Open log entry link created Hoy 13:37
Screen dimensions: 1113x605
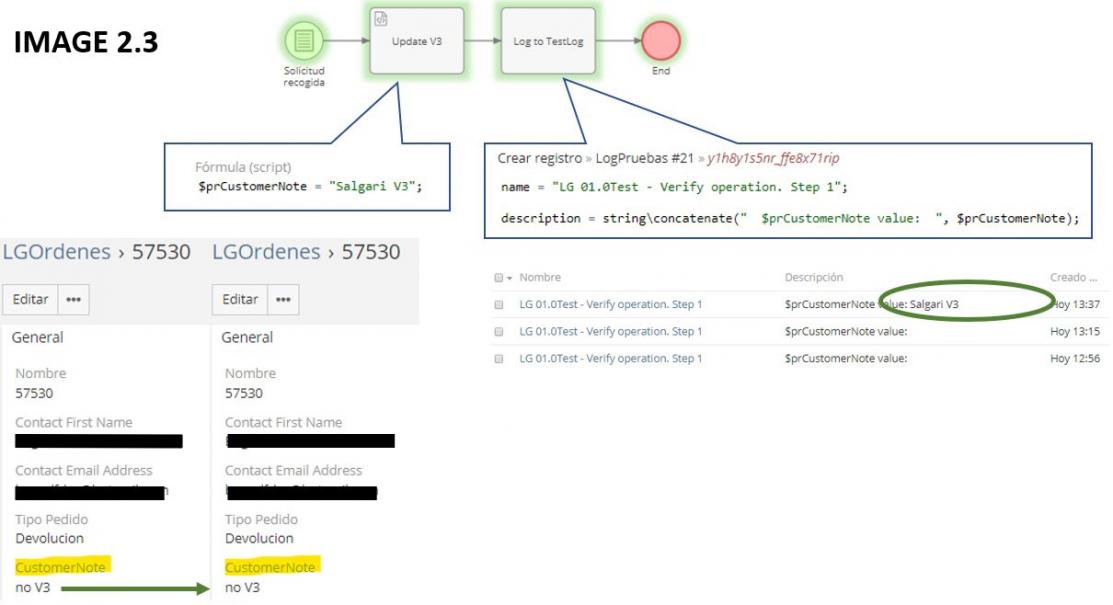[610, 304]
